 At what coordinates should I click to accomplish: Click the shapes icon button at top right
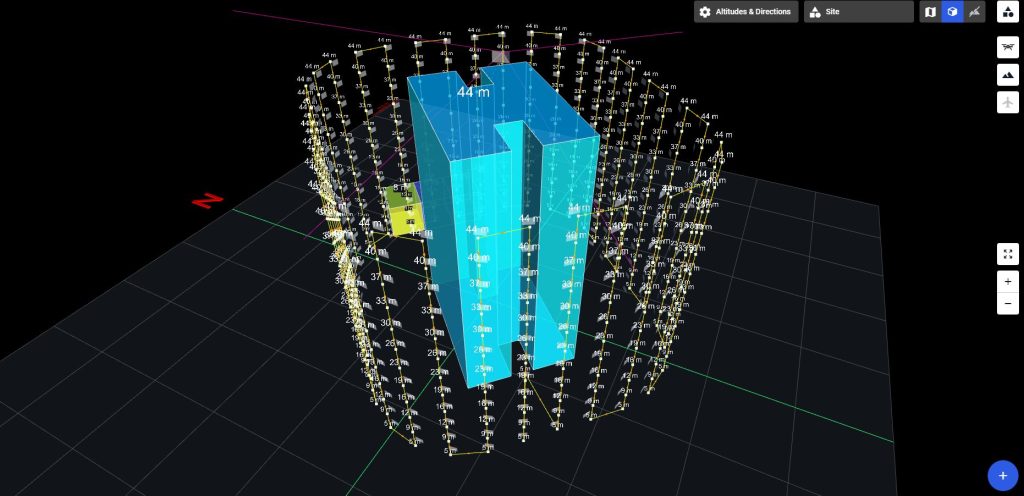coord(1008,12)
